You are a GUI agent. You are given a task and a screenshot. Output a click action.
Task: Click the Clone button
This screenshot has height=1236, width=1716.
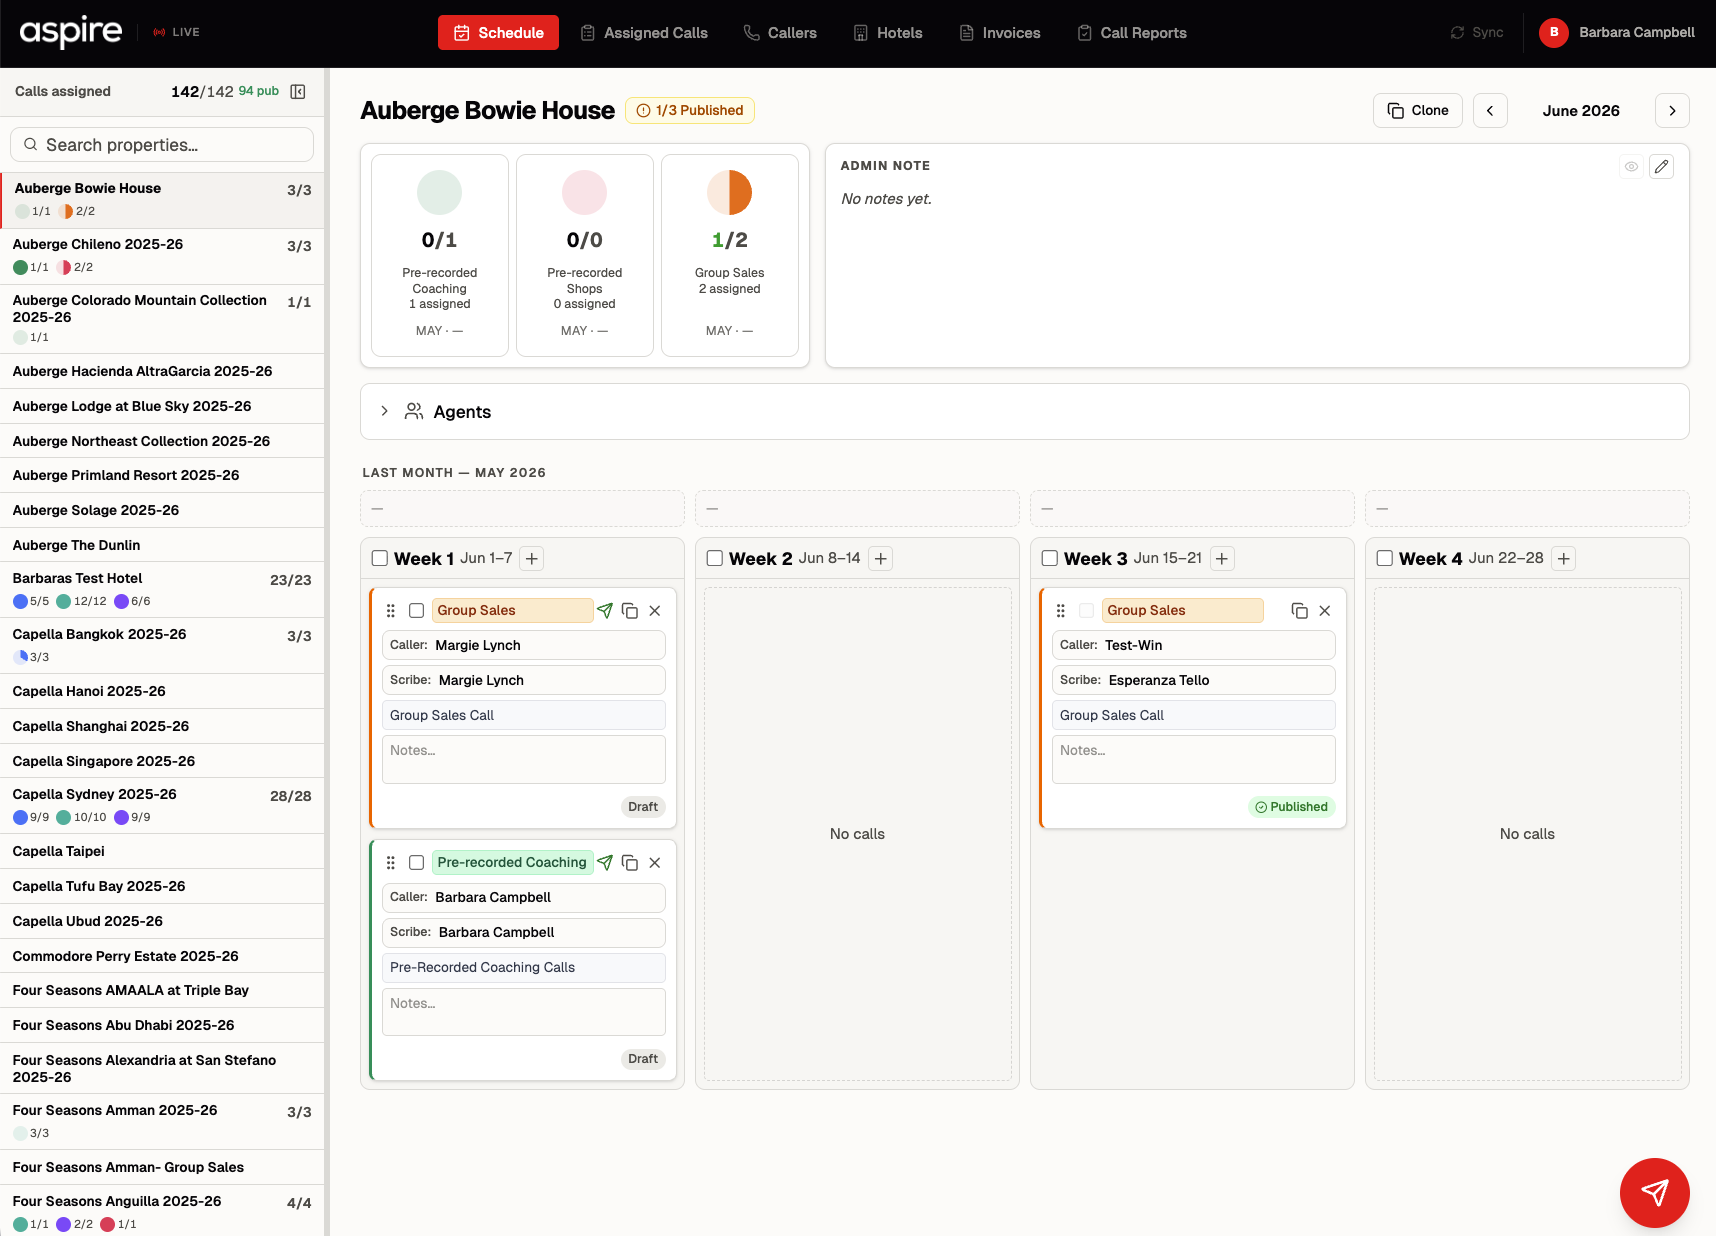click(1418, 111)
